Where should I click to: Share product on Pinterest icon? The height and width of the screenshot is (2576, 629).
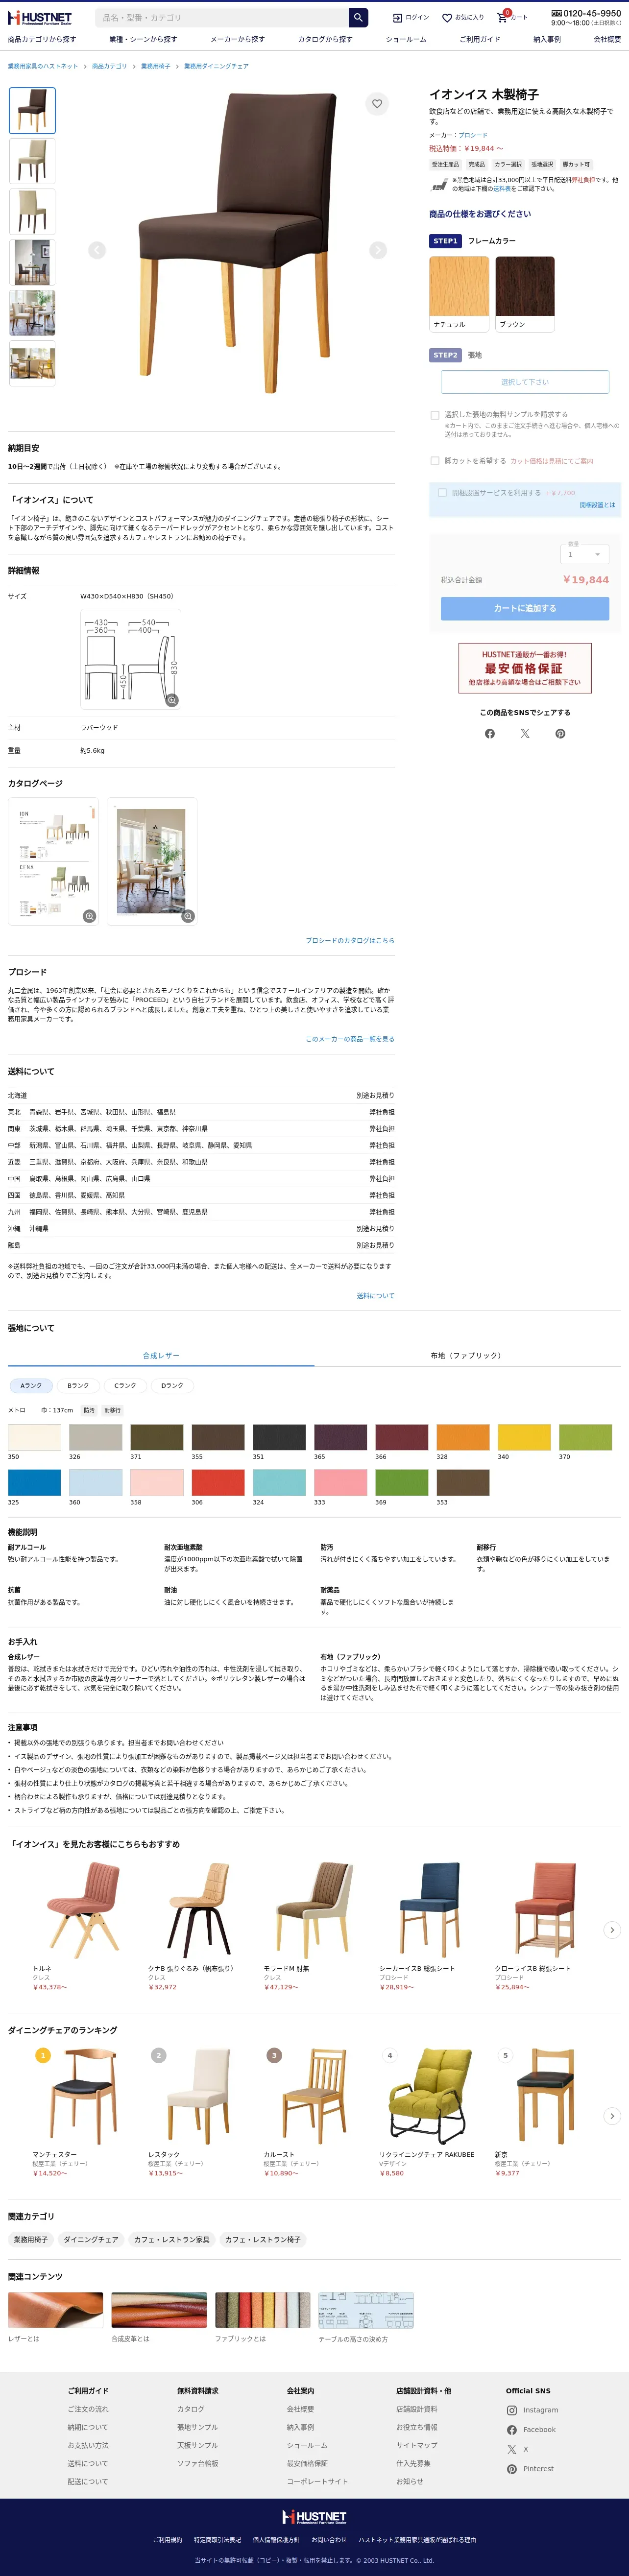560,734
